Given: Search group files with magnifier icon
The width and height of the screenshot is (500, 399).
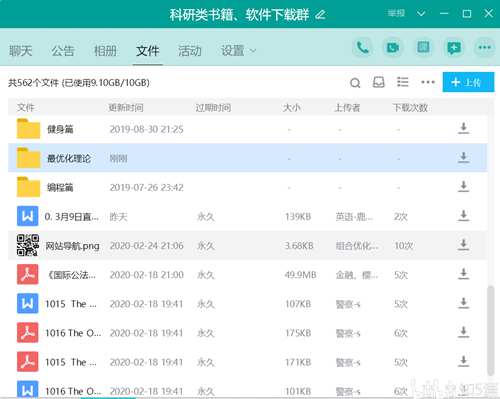Looking at the screenshot, I should [x=355, y=82].
